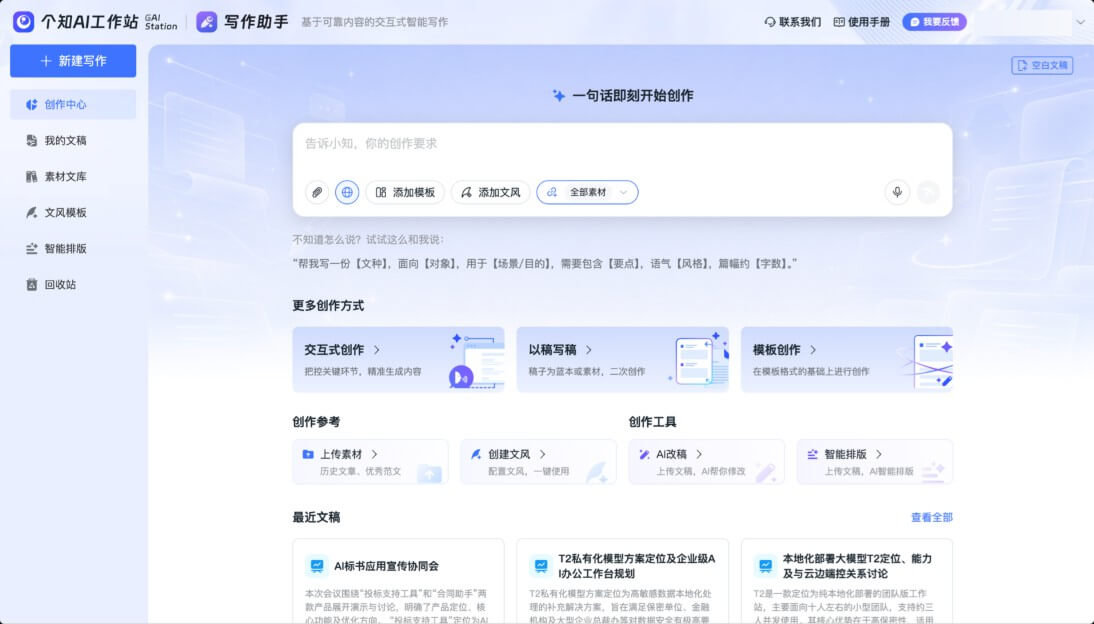
Task: Click the send arrow icon
Action: (x=928, y=192)
